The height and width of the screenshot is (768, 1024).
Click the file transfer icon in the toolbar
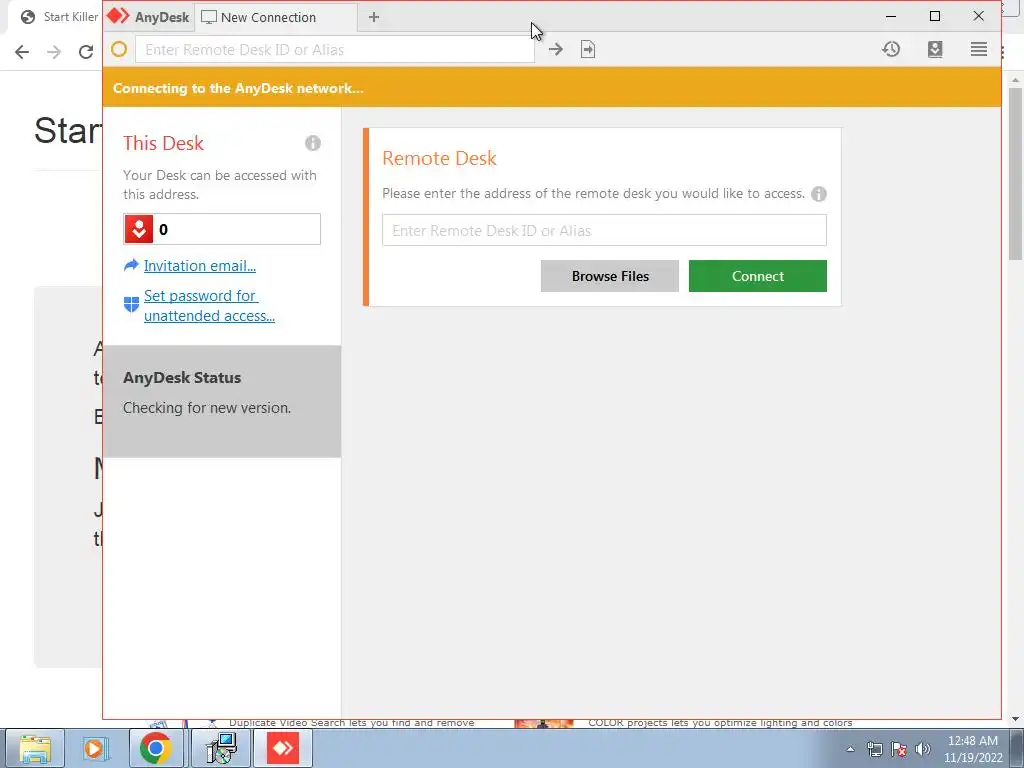point(588,49)
